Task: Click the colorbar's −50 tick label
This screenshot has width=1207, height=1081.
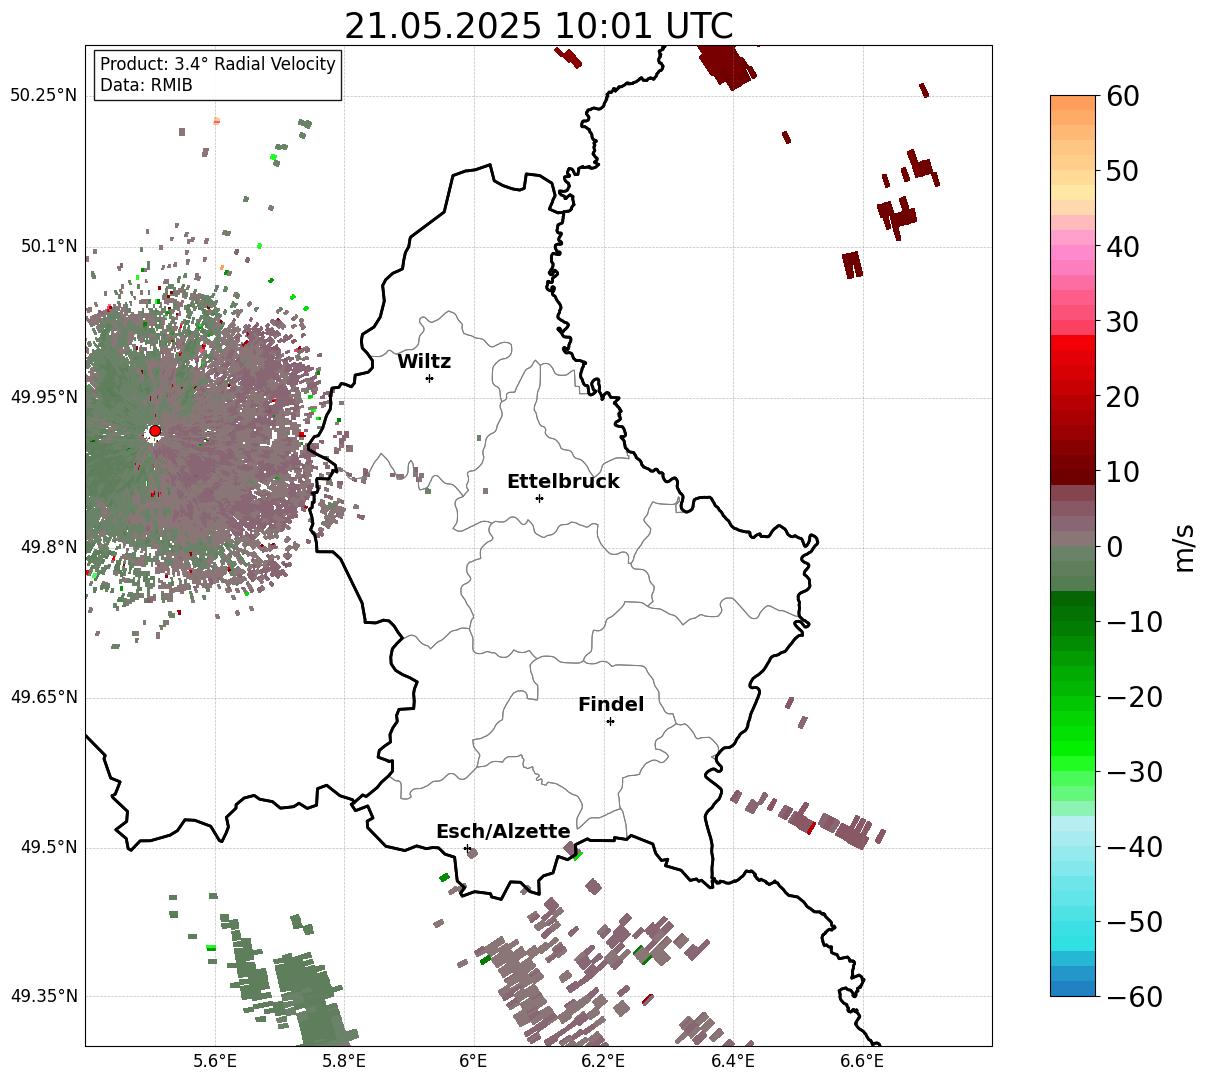Action: pos(1134,922)
